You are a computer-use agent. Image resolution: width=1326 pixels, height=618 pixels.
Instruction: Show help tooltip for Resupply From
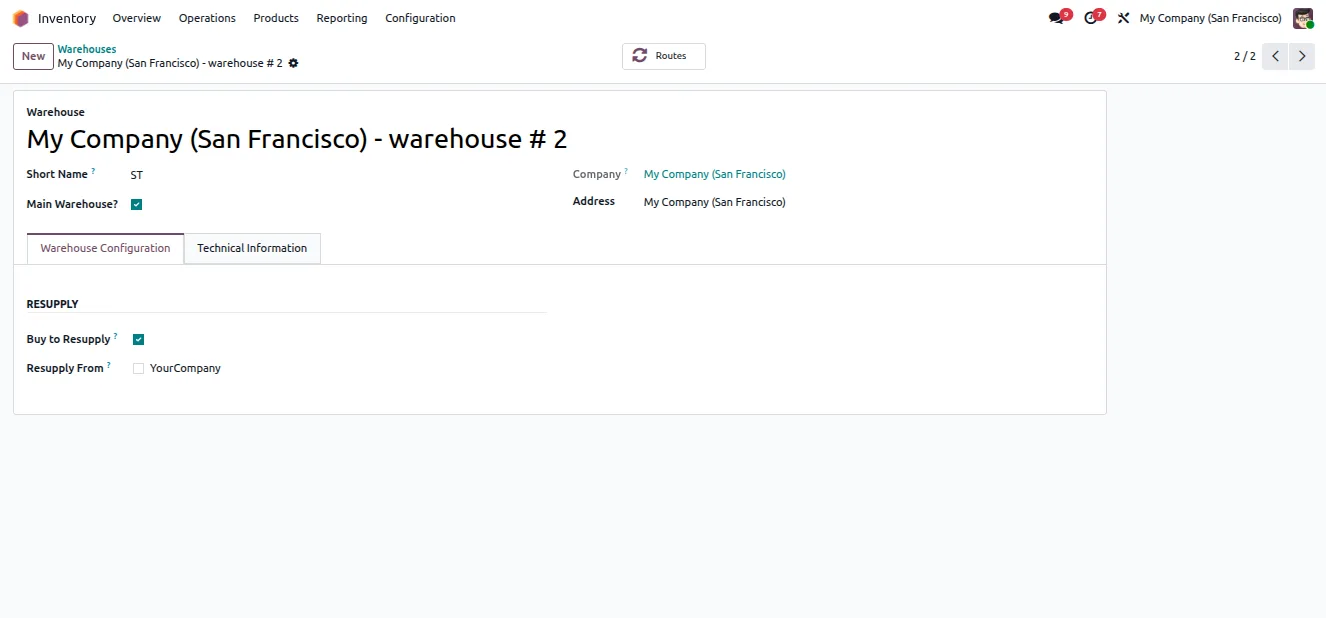[x=109, y=365]
